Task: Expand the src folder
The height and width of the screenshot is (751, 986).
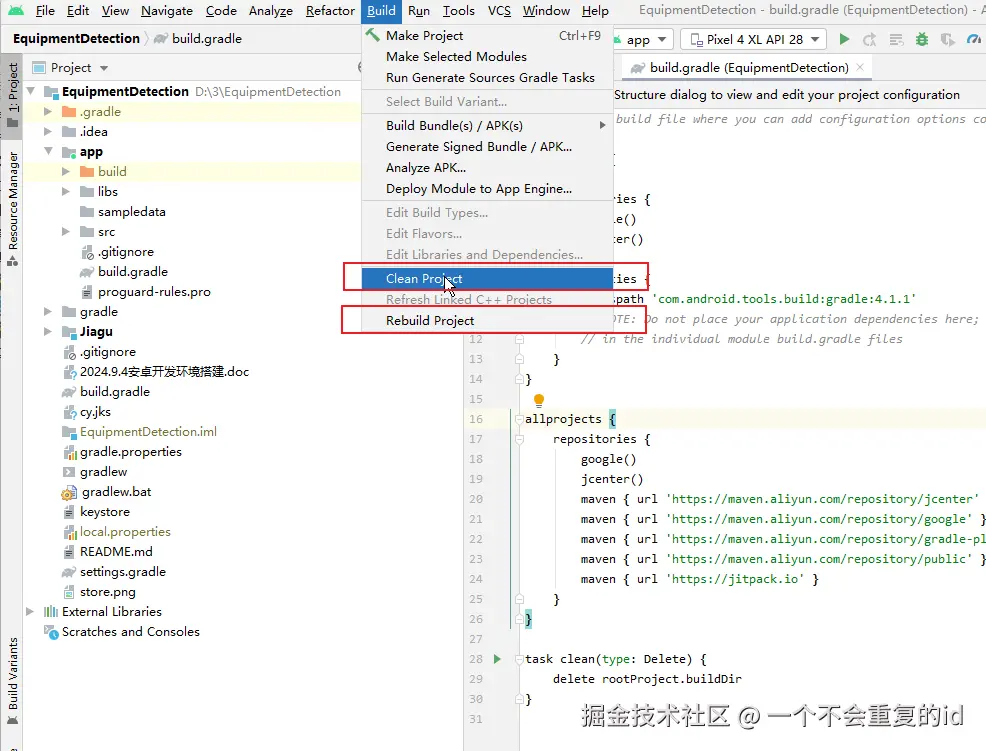Action: 65,231
